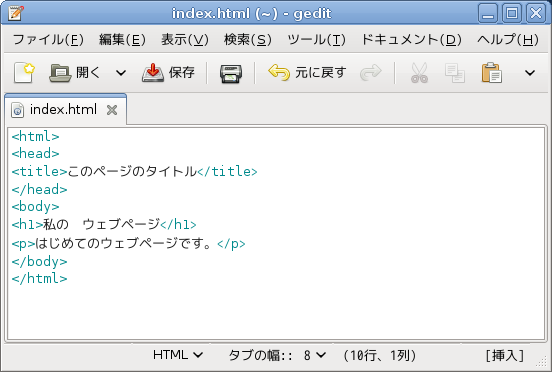Click the </body> closing tag line
The height and width of the screenshot is (372, 552).
(39, 262)
